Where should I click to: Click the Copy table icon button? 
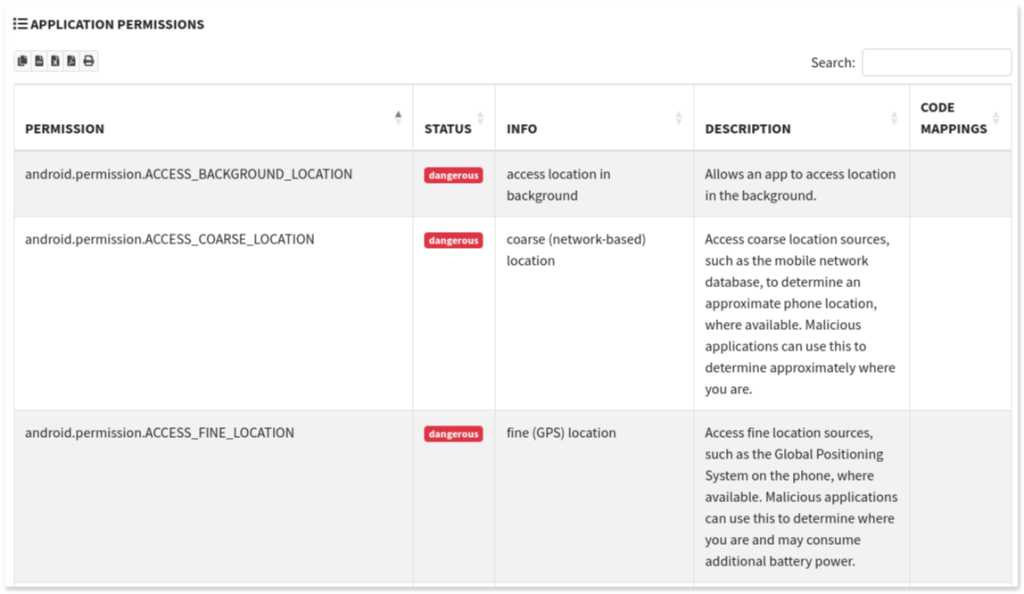click(x=23, y=61)
